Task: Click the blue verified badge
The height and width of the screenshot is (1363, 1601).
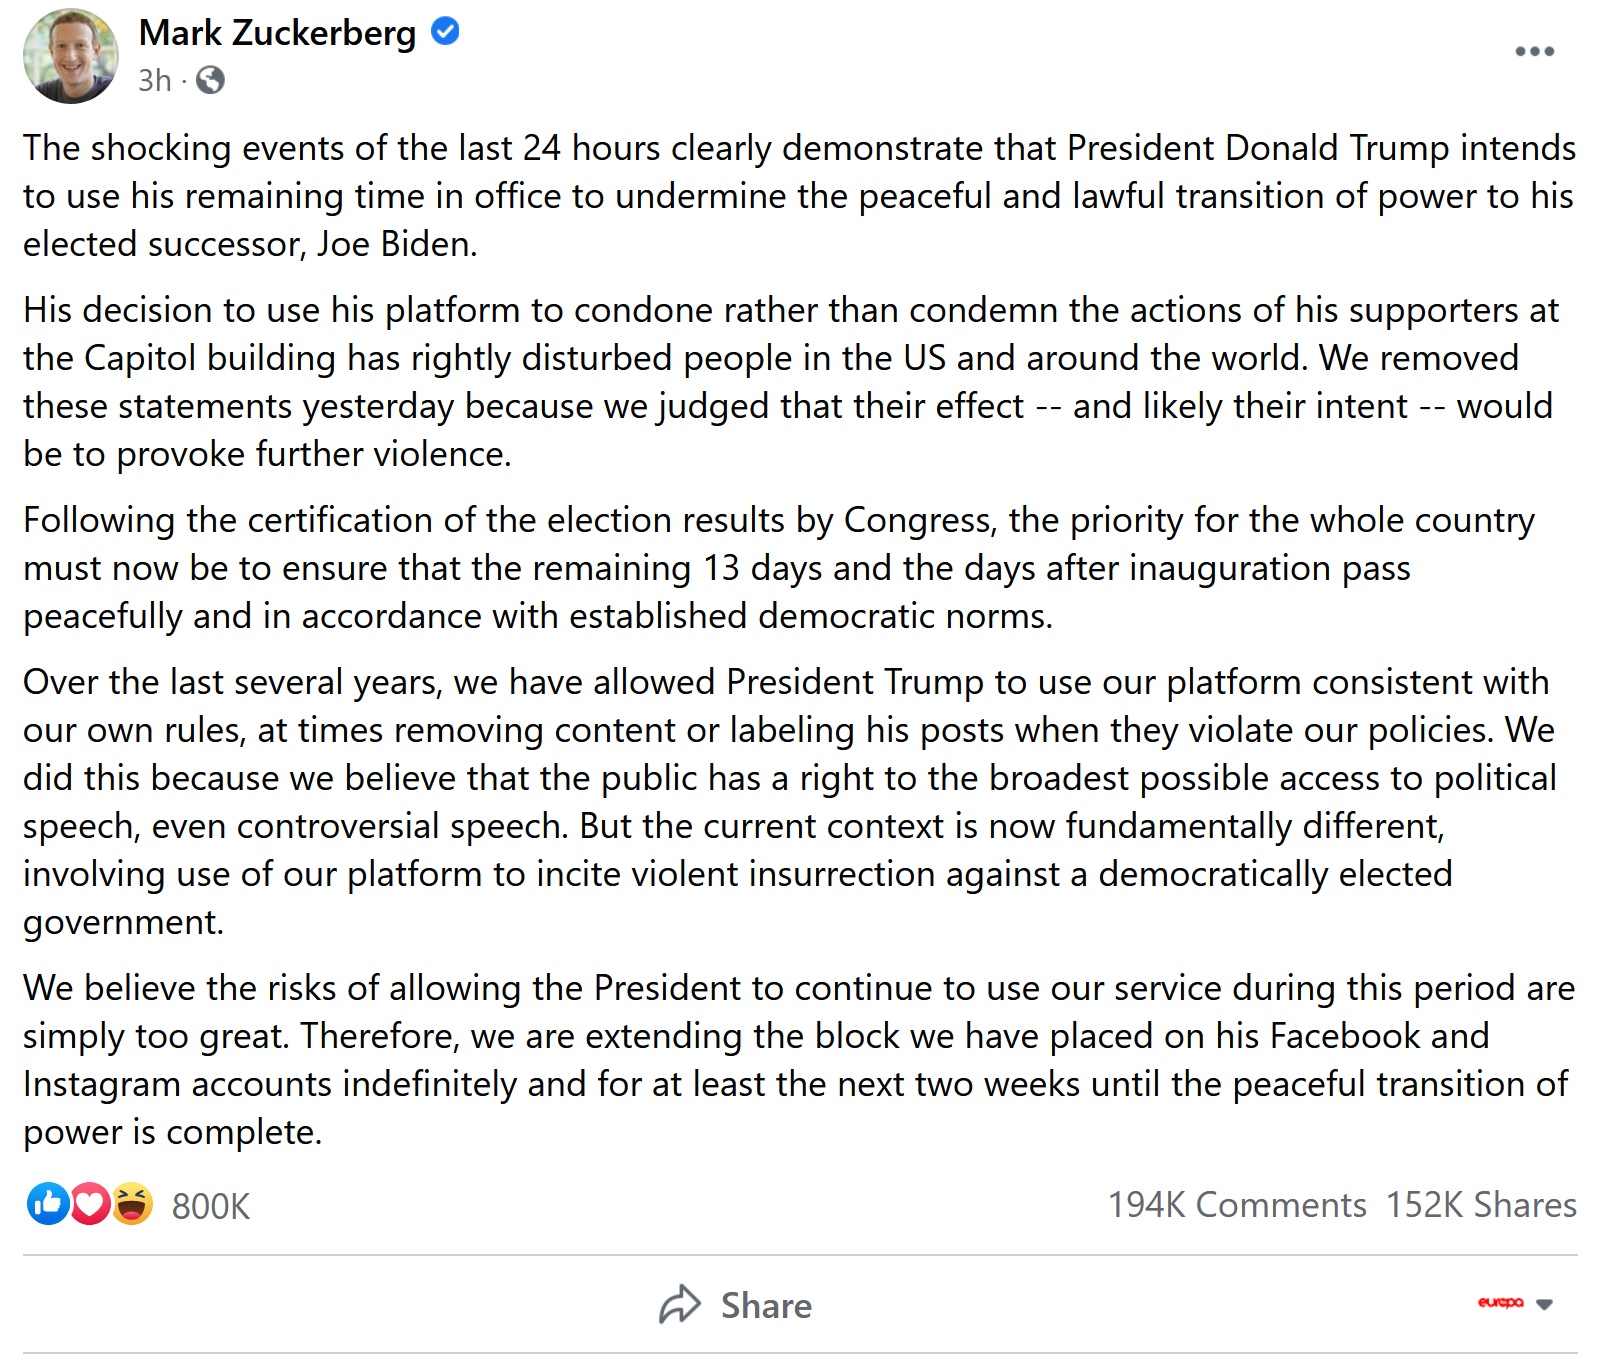Action: pos(445,32)
